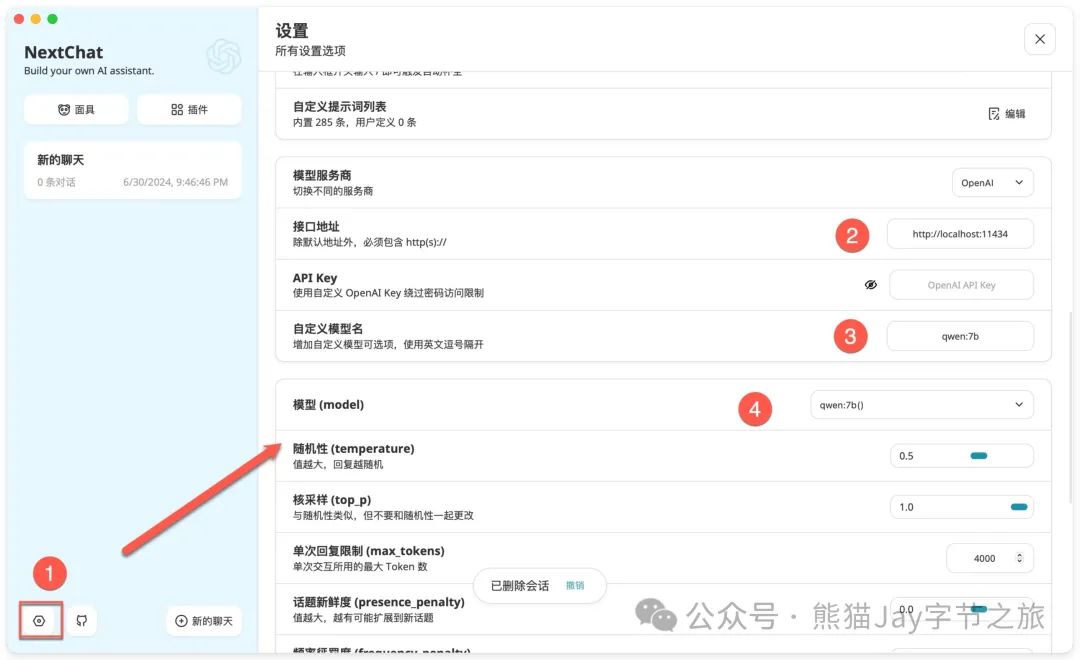Viewport: 1080px width, 660px height.
Task: Open the GitHub repository icon
Action: [x=82, y=621]
